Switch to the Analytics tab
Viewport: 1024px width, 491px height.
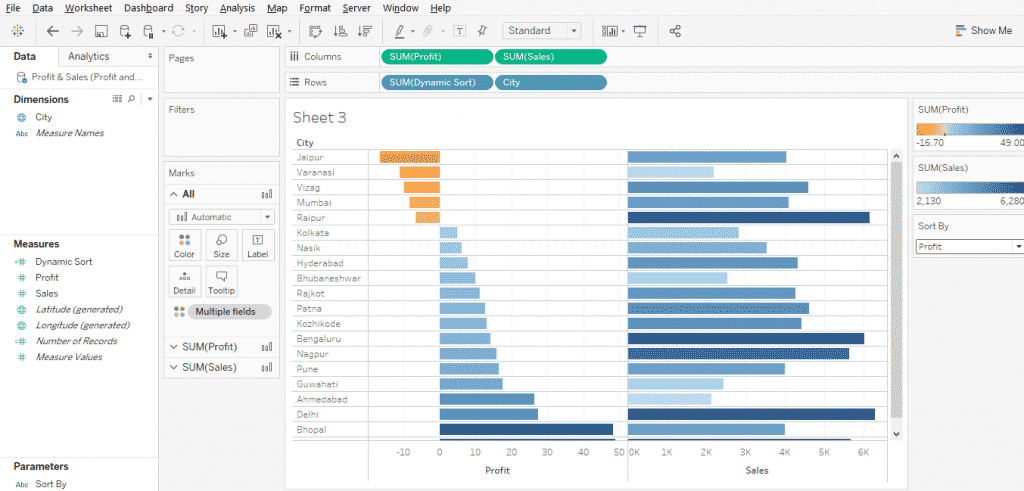[x=89, y=56]
